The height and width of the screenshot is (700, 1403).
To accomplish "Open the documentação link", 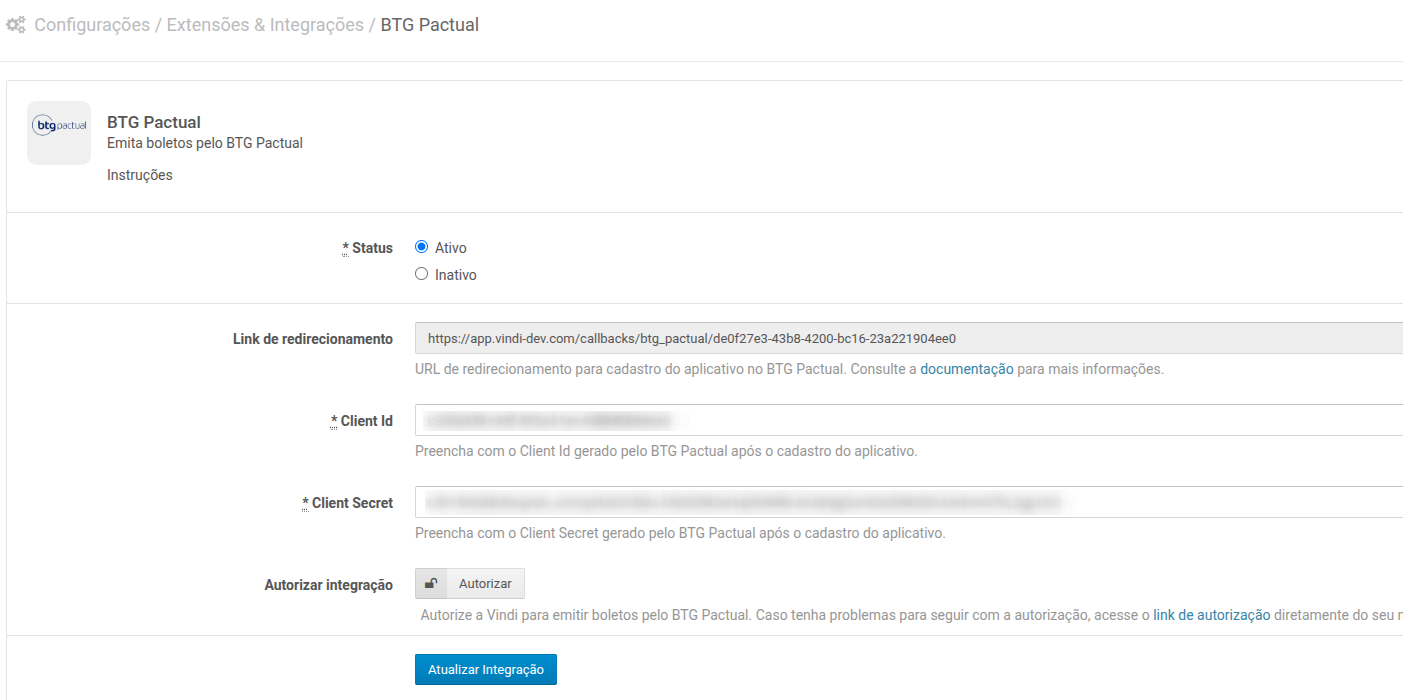I will coord(966,369).
